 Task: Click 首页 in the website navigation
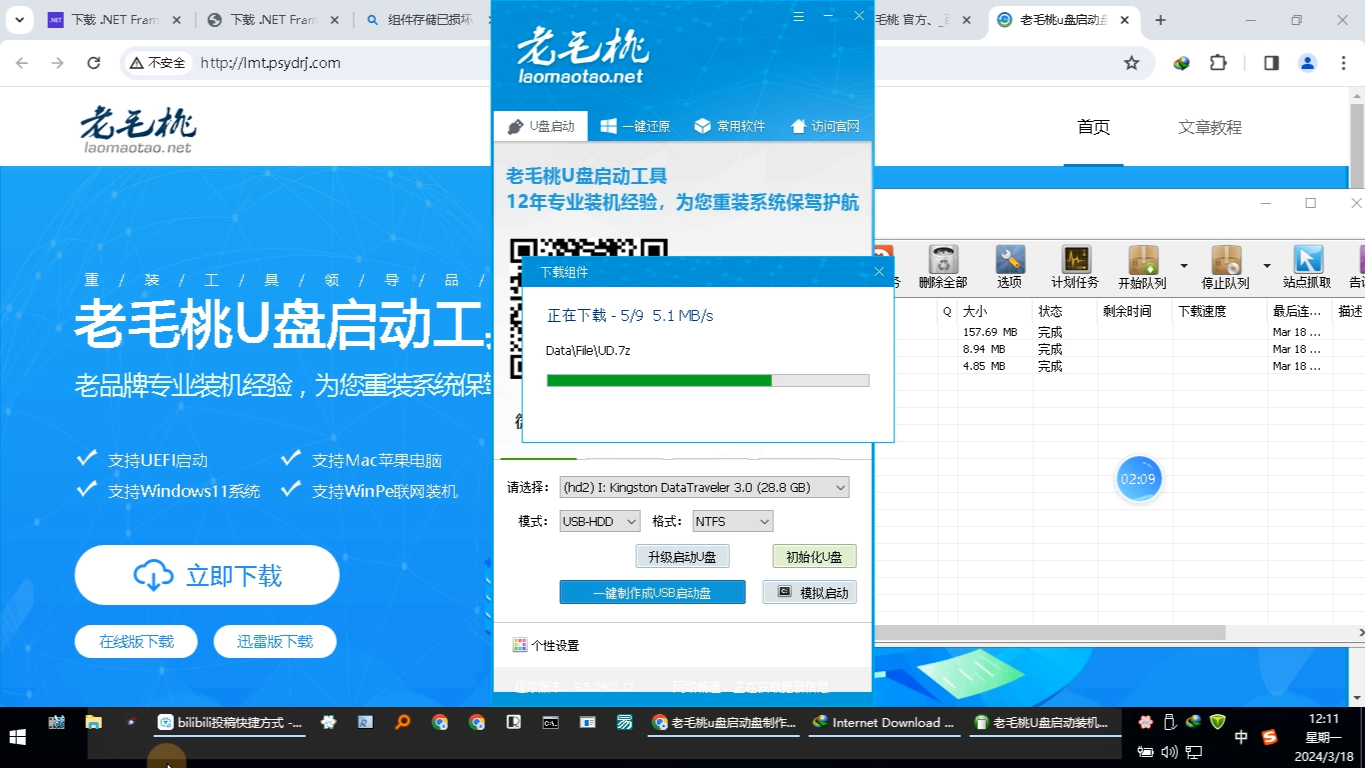click(1093, 128)
